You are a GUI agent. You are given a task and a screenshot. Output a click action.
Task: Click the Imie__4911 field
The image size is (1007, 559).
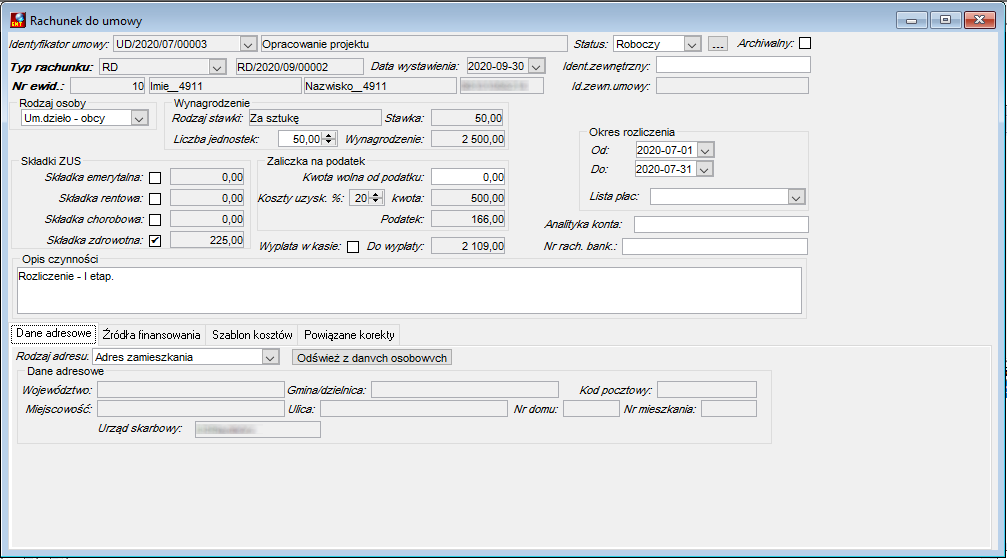(x=225, y=85)
